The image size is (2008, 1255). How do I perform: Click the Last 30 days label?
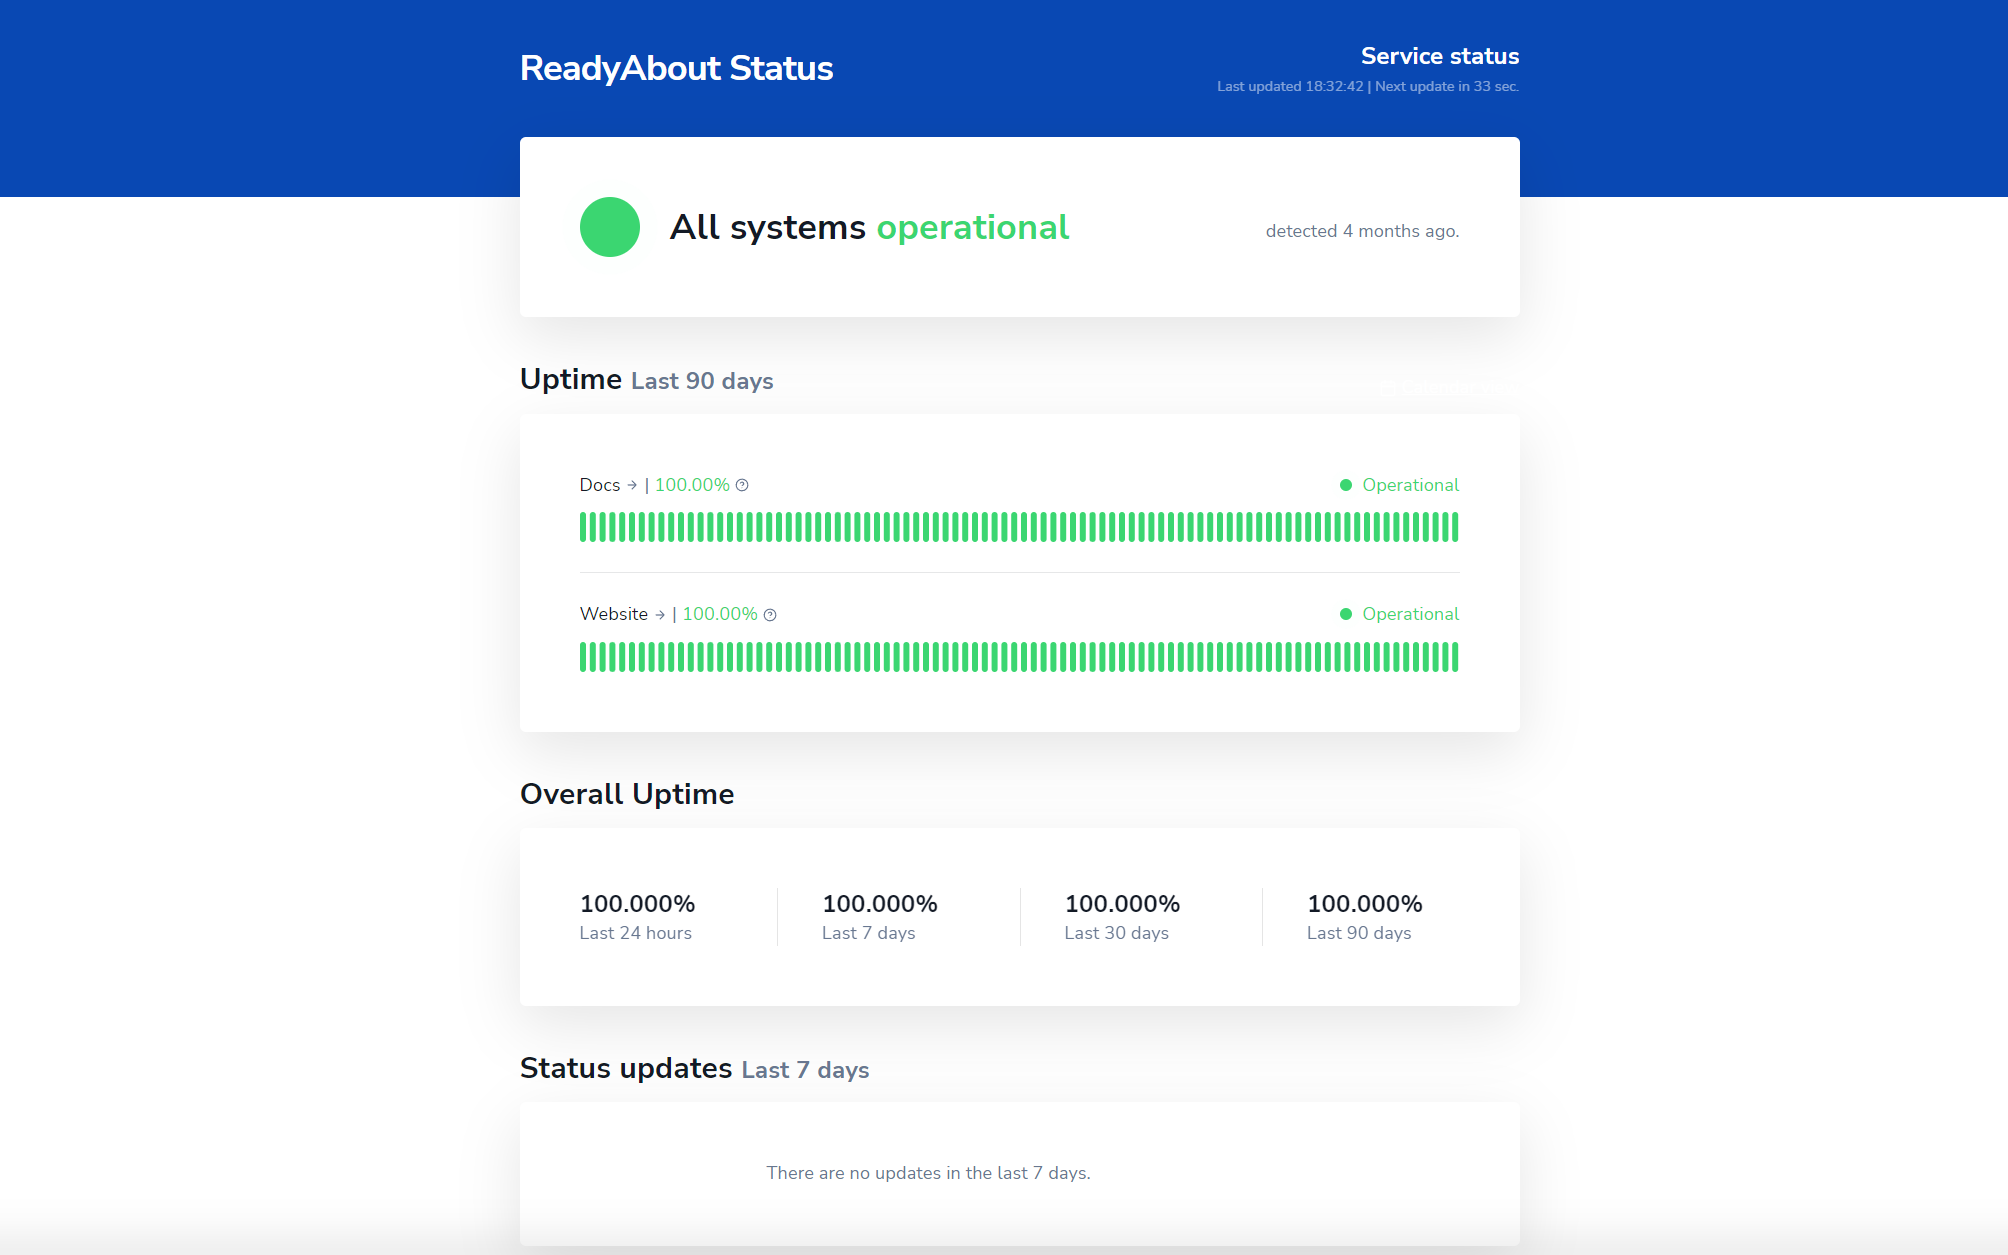1117,933
